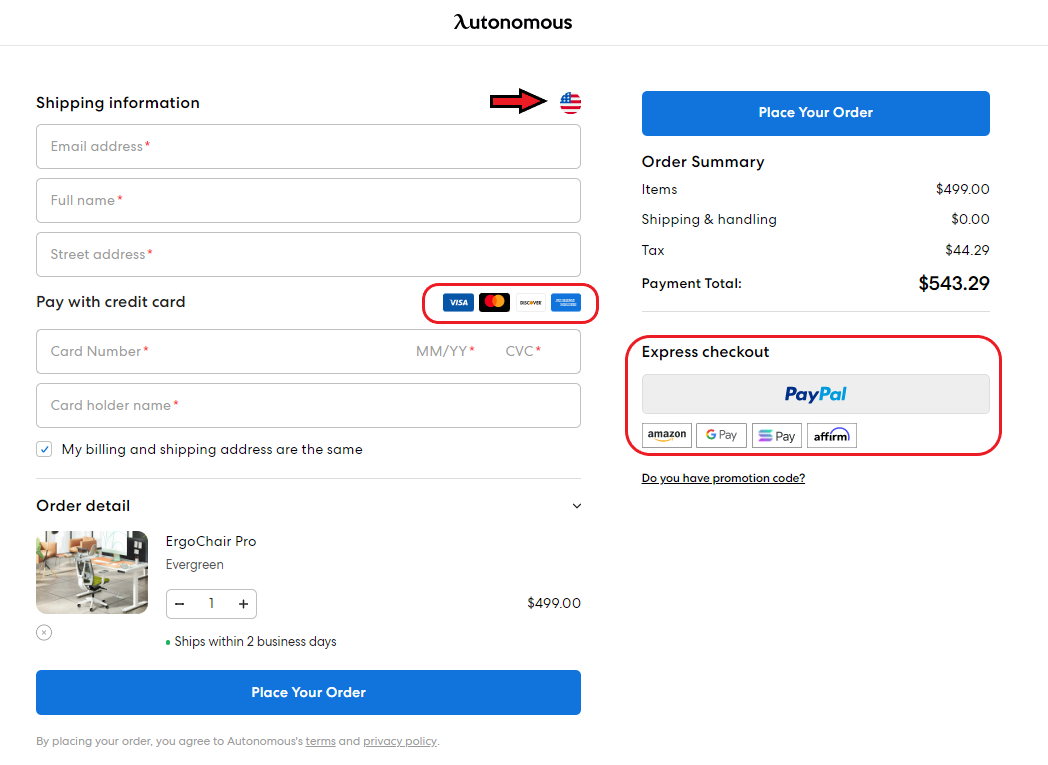Uncheck billing and shipping address are the same
The image size is (1048, 765).
click(x=44, y=449)
